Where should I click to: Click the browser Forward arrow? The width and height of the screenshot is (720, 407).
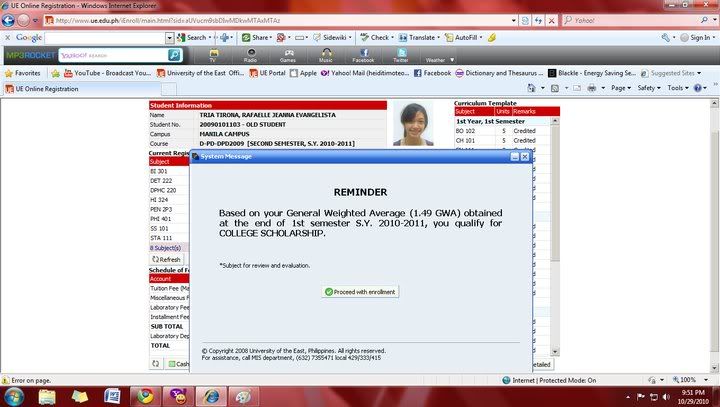23,20
